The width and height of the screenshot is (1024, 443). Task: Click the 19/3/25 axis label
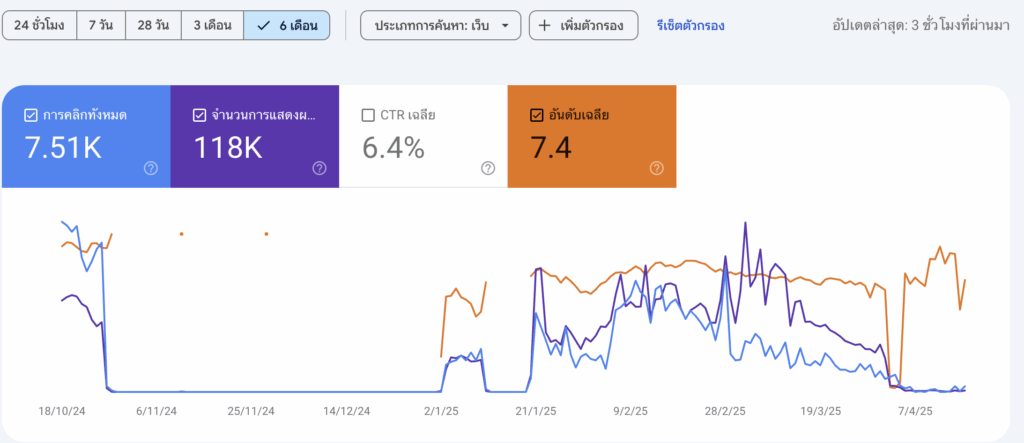click(820, 411)
